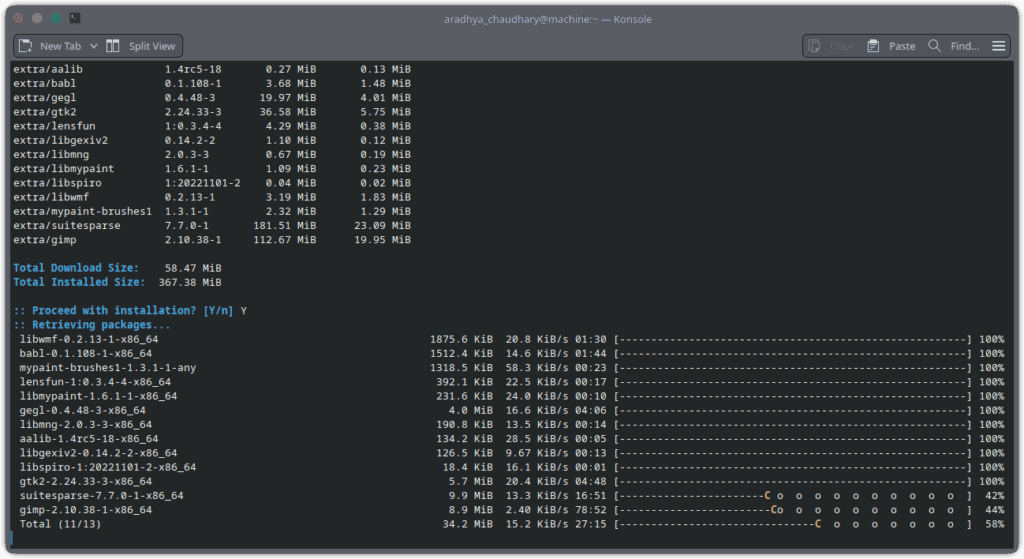Viewport: 1024px width, 559px height.
Task: Click the 78:52 remaining time for gimp
Action: [x=590, y=511]
